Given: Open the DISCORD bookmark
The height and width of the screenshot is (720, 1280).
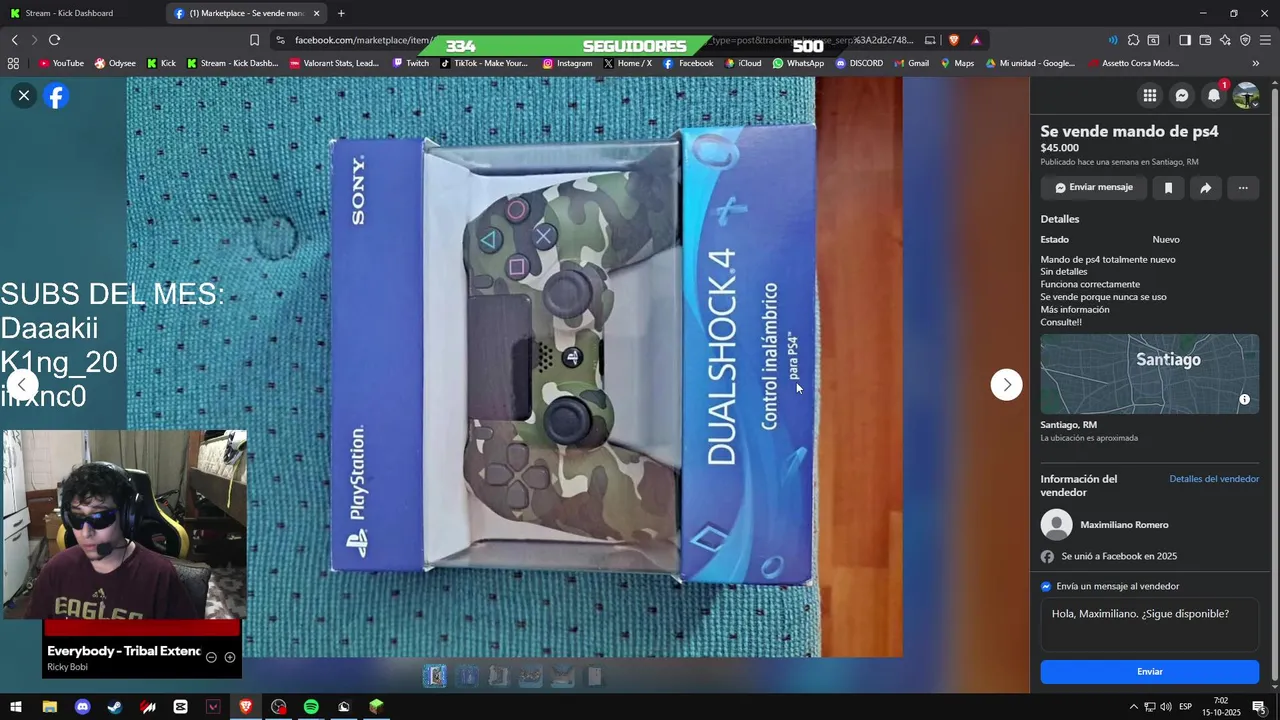Looking at the screenshot, I should click(x=859, y=63).
